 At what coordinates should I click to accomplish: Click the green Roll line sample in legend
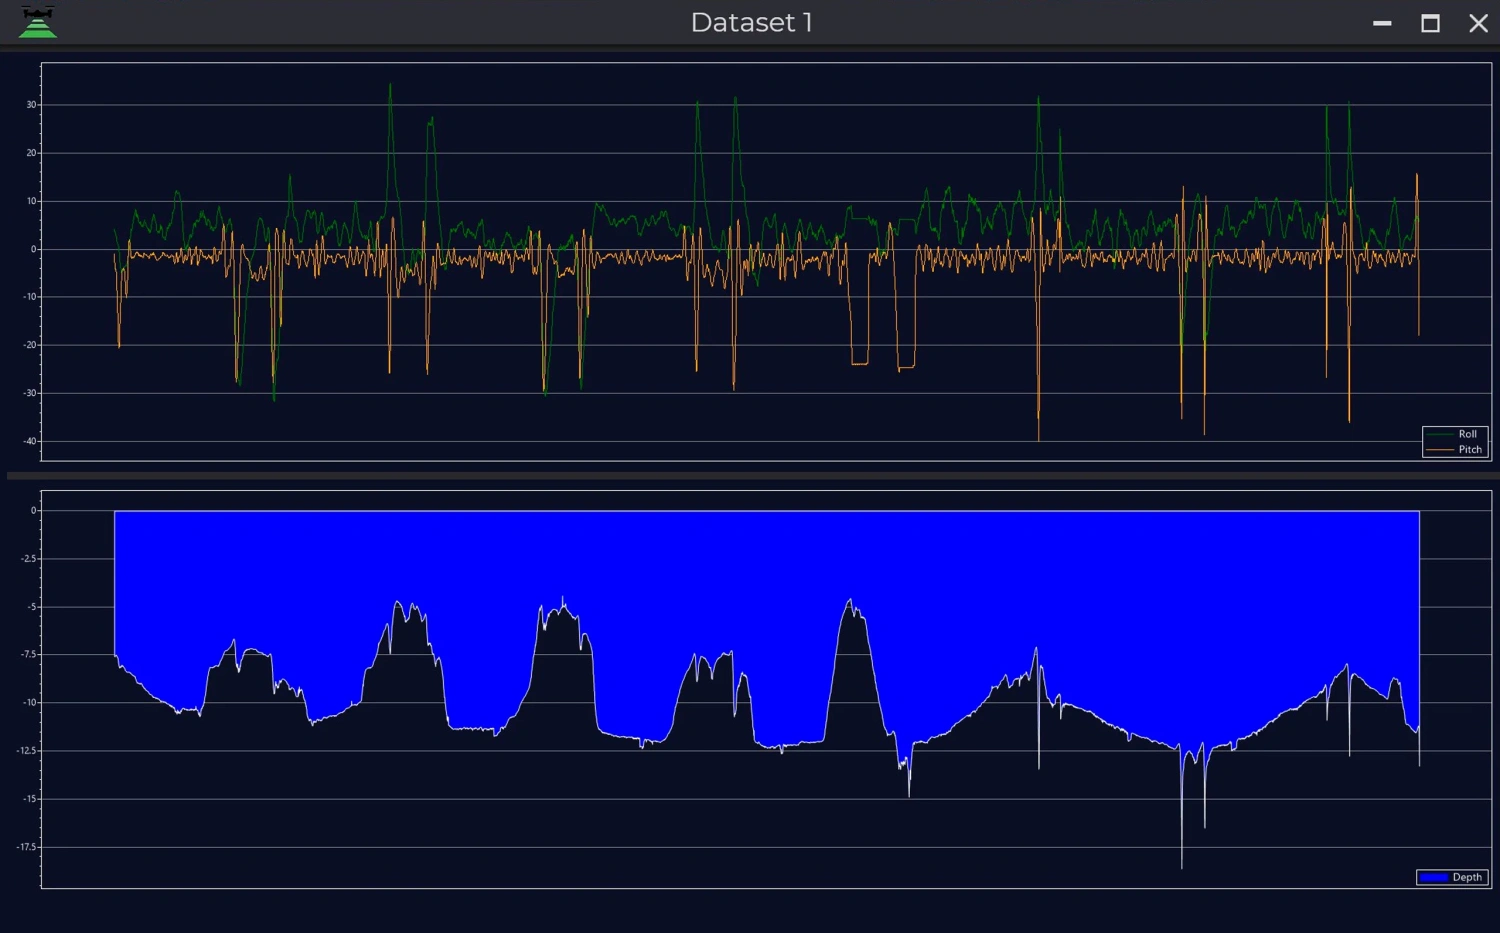click(1440, 434)
